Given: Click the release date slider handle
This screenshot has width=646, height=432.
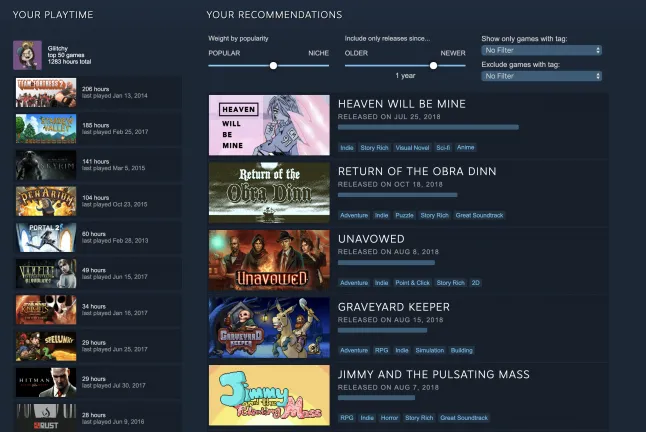Looking at the screenshot, I should [x=433, y=65].
